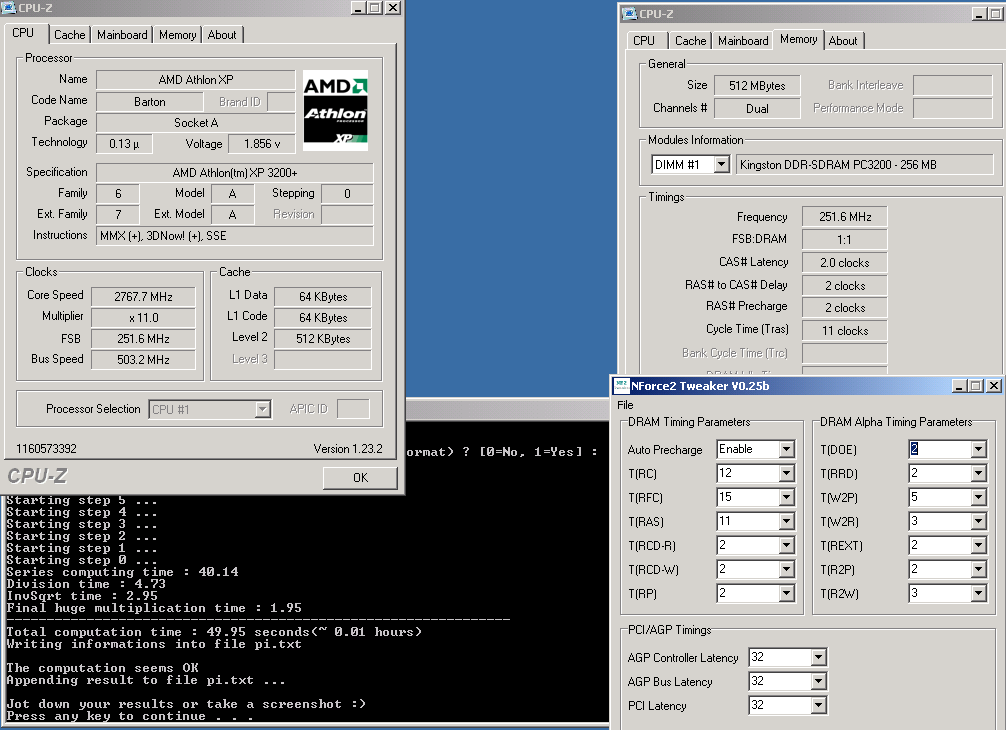
Task: Click NForce2 Tweaker title bar icon
Action: (x=622, y=386)
